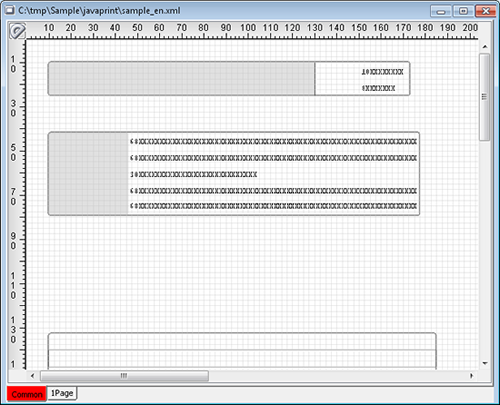Select the 8XXXXXXX field in header
Viewport: 500px width, 405px height.
tap(379, 88)
